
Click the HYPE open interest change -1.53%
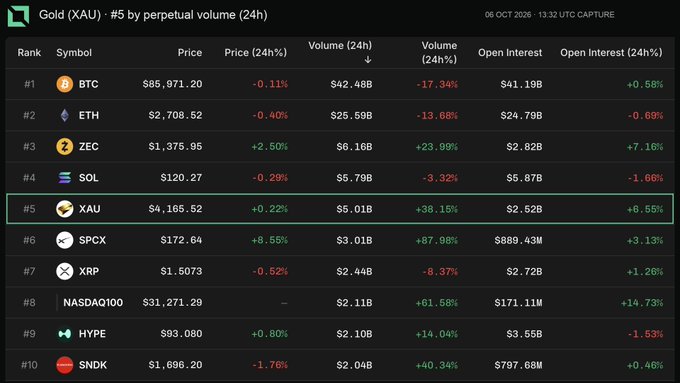coord(645,334)
